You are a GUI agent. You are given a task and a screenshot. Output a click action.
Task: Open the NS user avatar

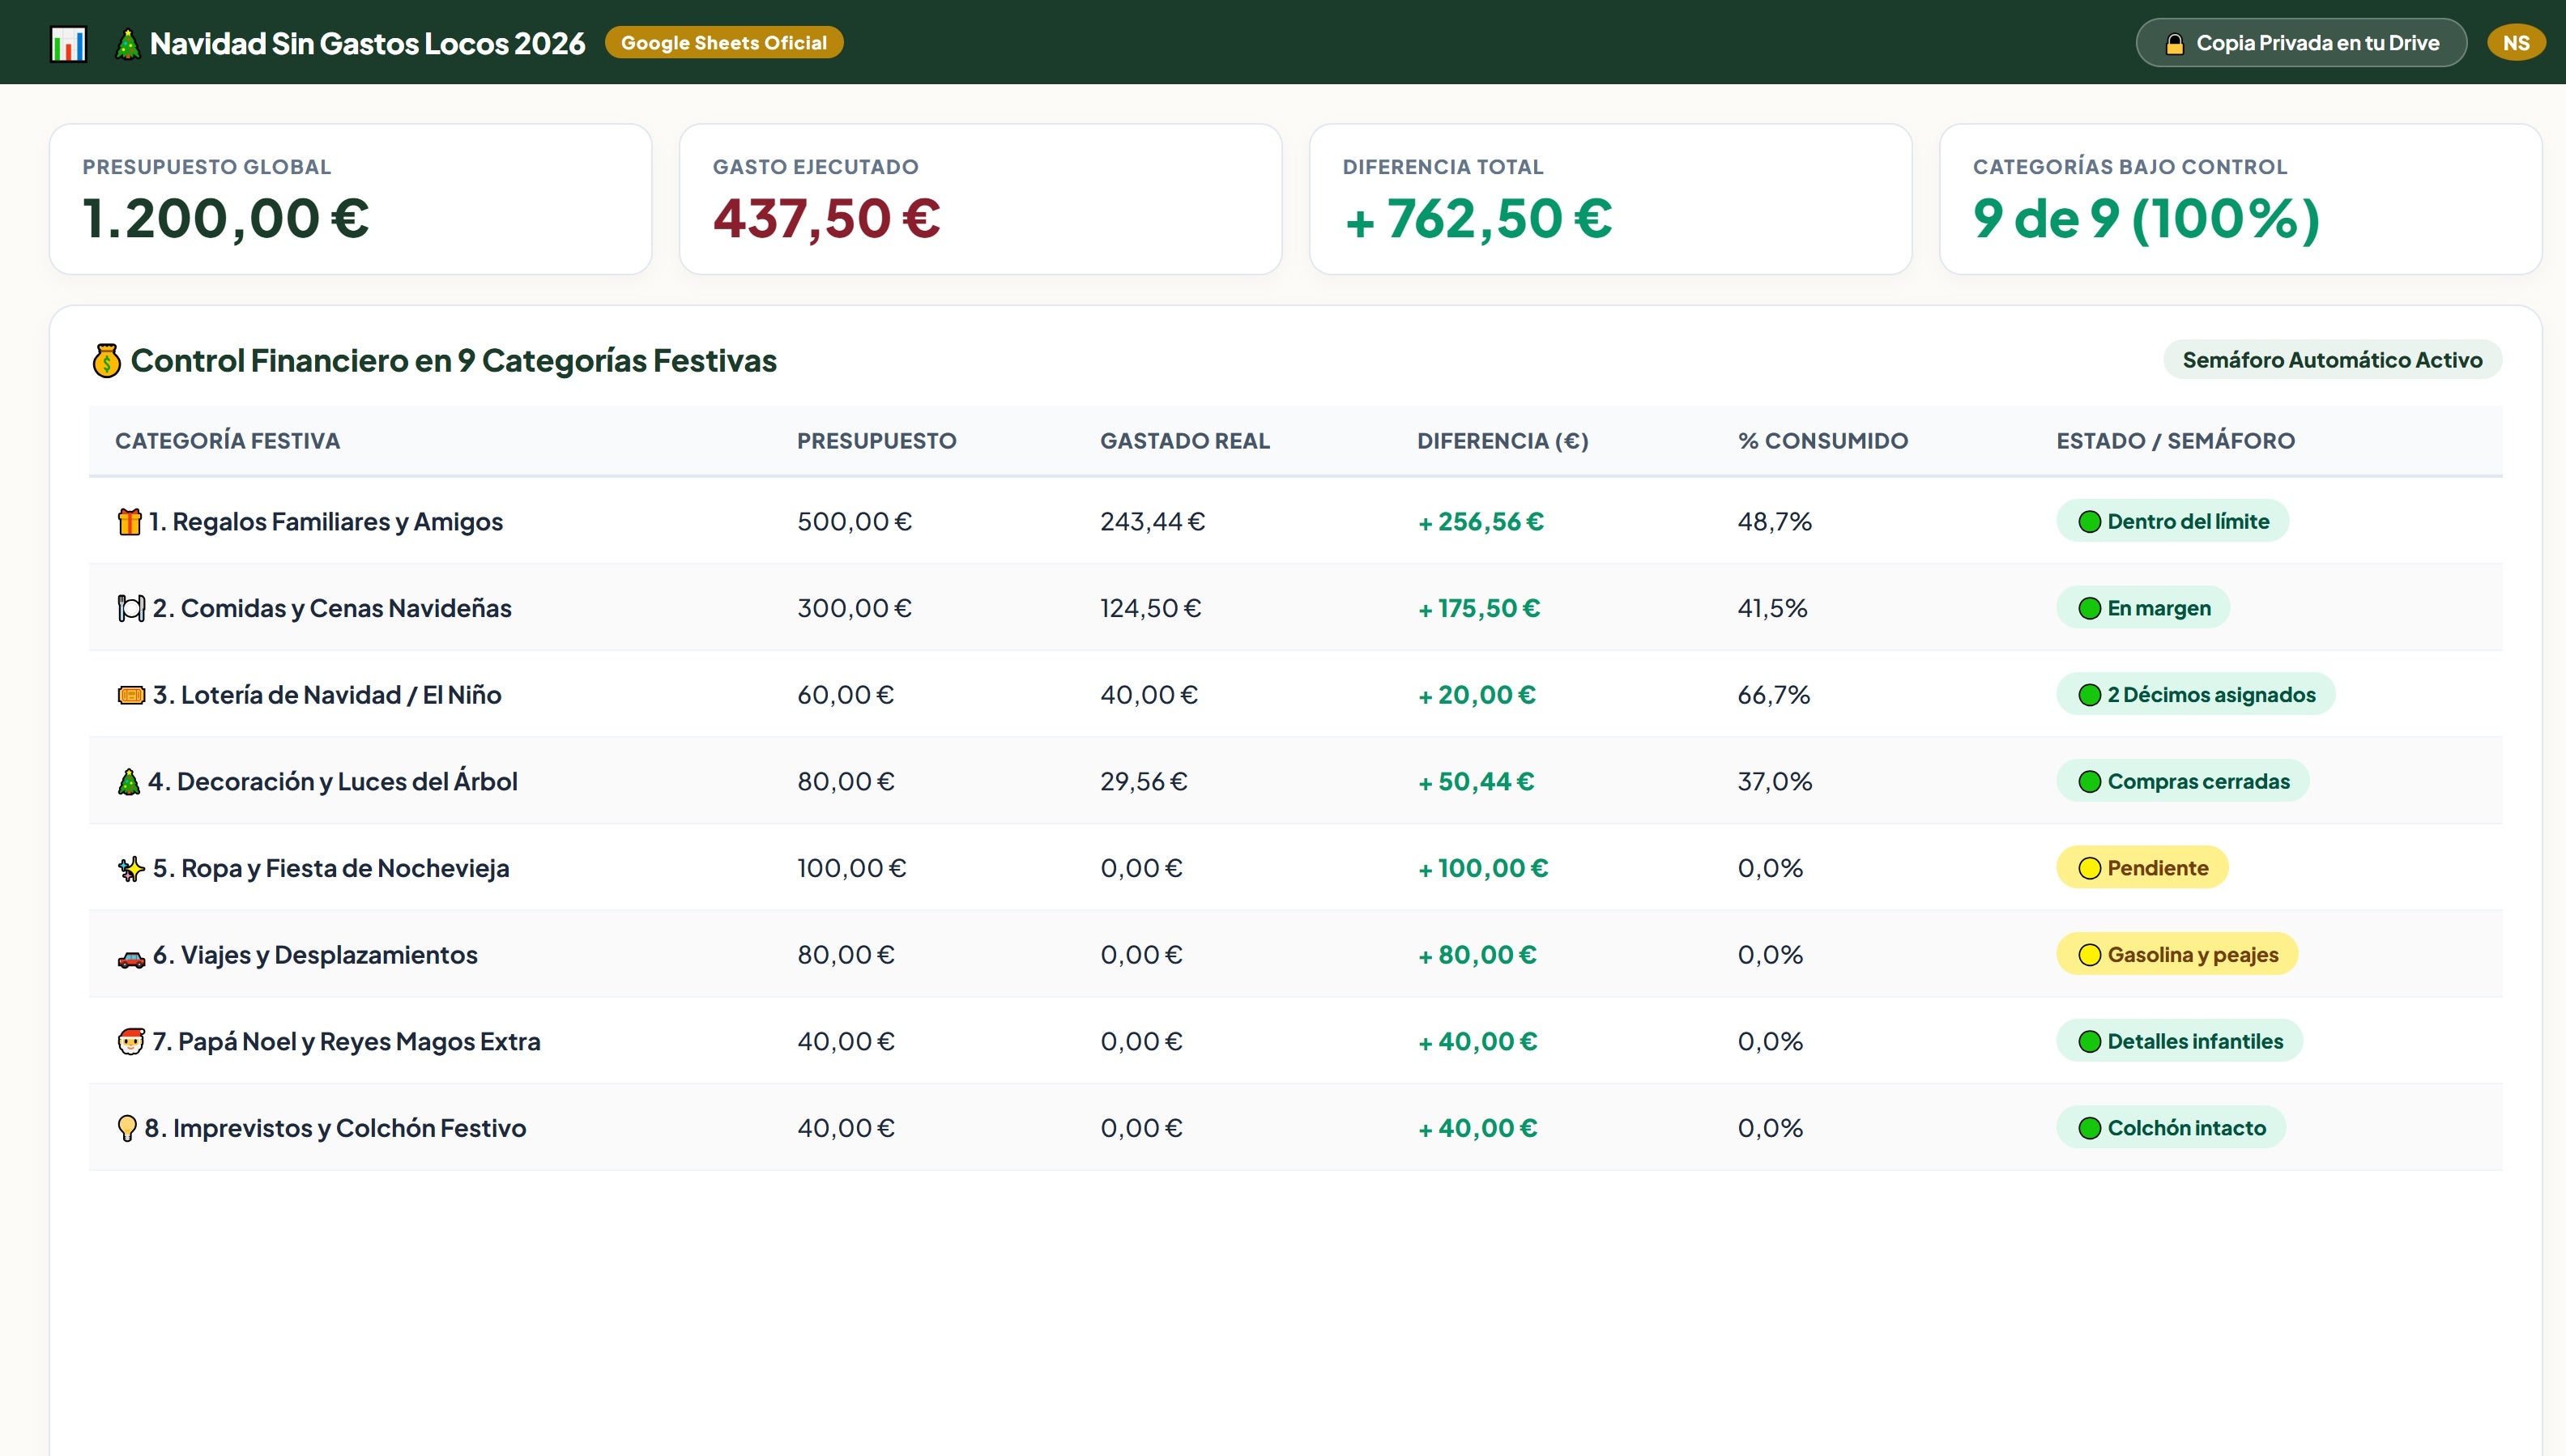click(x=2516, y=43)
